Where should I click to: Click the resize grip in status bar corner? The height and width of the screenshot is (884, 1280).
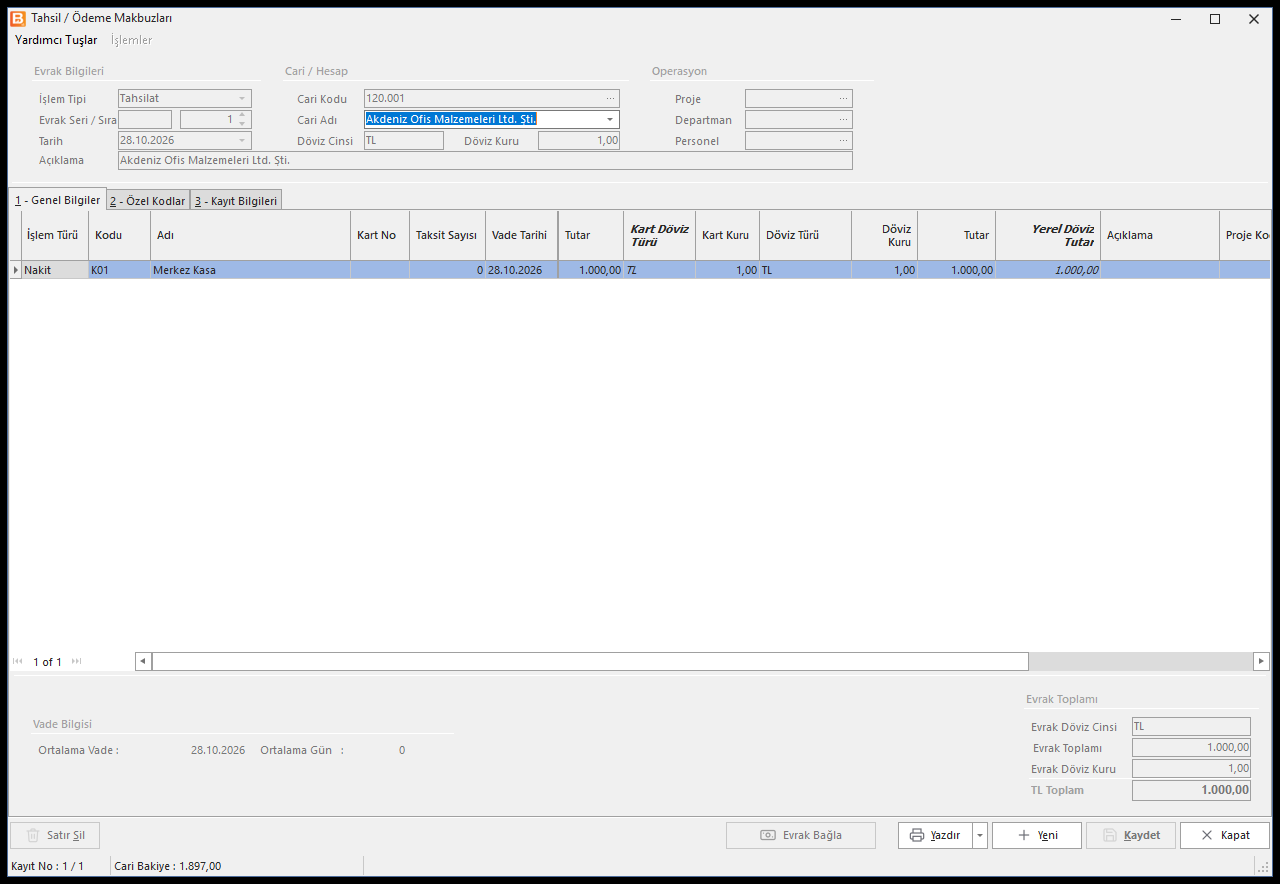point(1262,867)
